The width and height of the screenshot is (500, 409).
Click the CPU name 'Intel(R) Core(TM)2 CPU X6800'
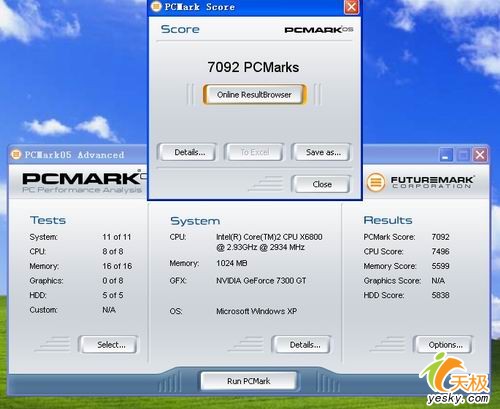pos(269,237)
